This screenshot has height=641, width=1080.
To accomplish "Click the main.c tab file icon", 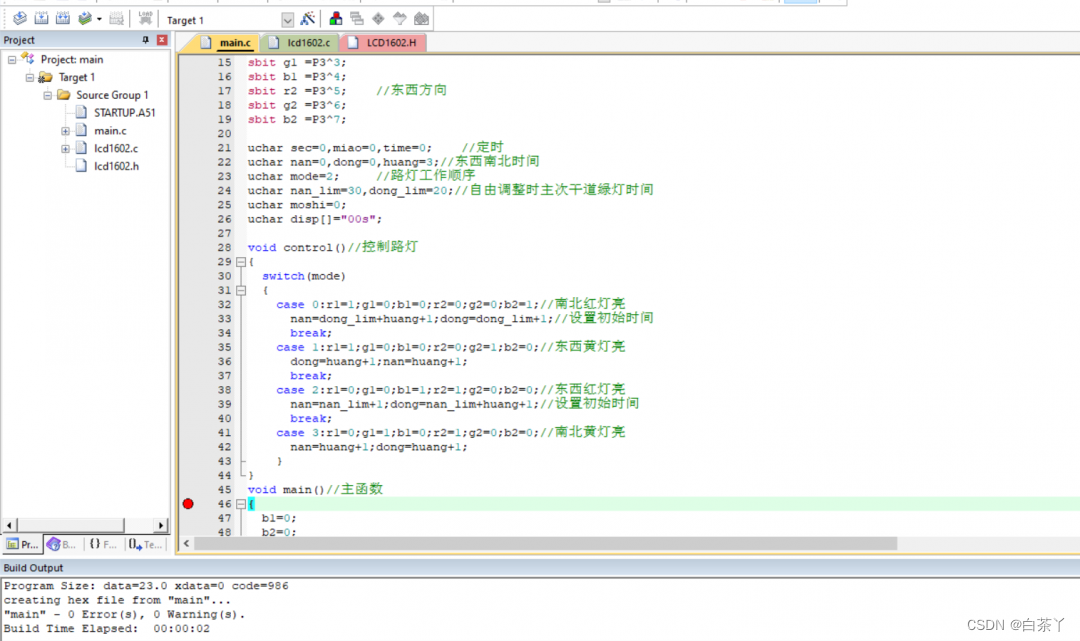I will (206, 43).
